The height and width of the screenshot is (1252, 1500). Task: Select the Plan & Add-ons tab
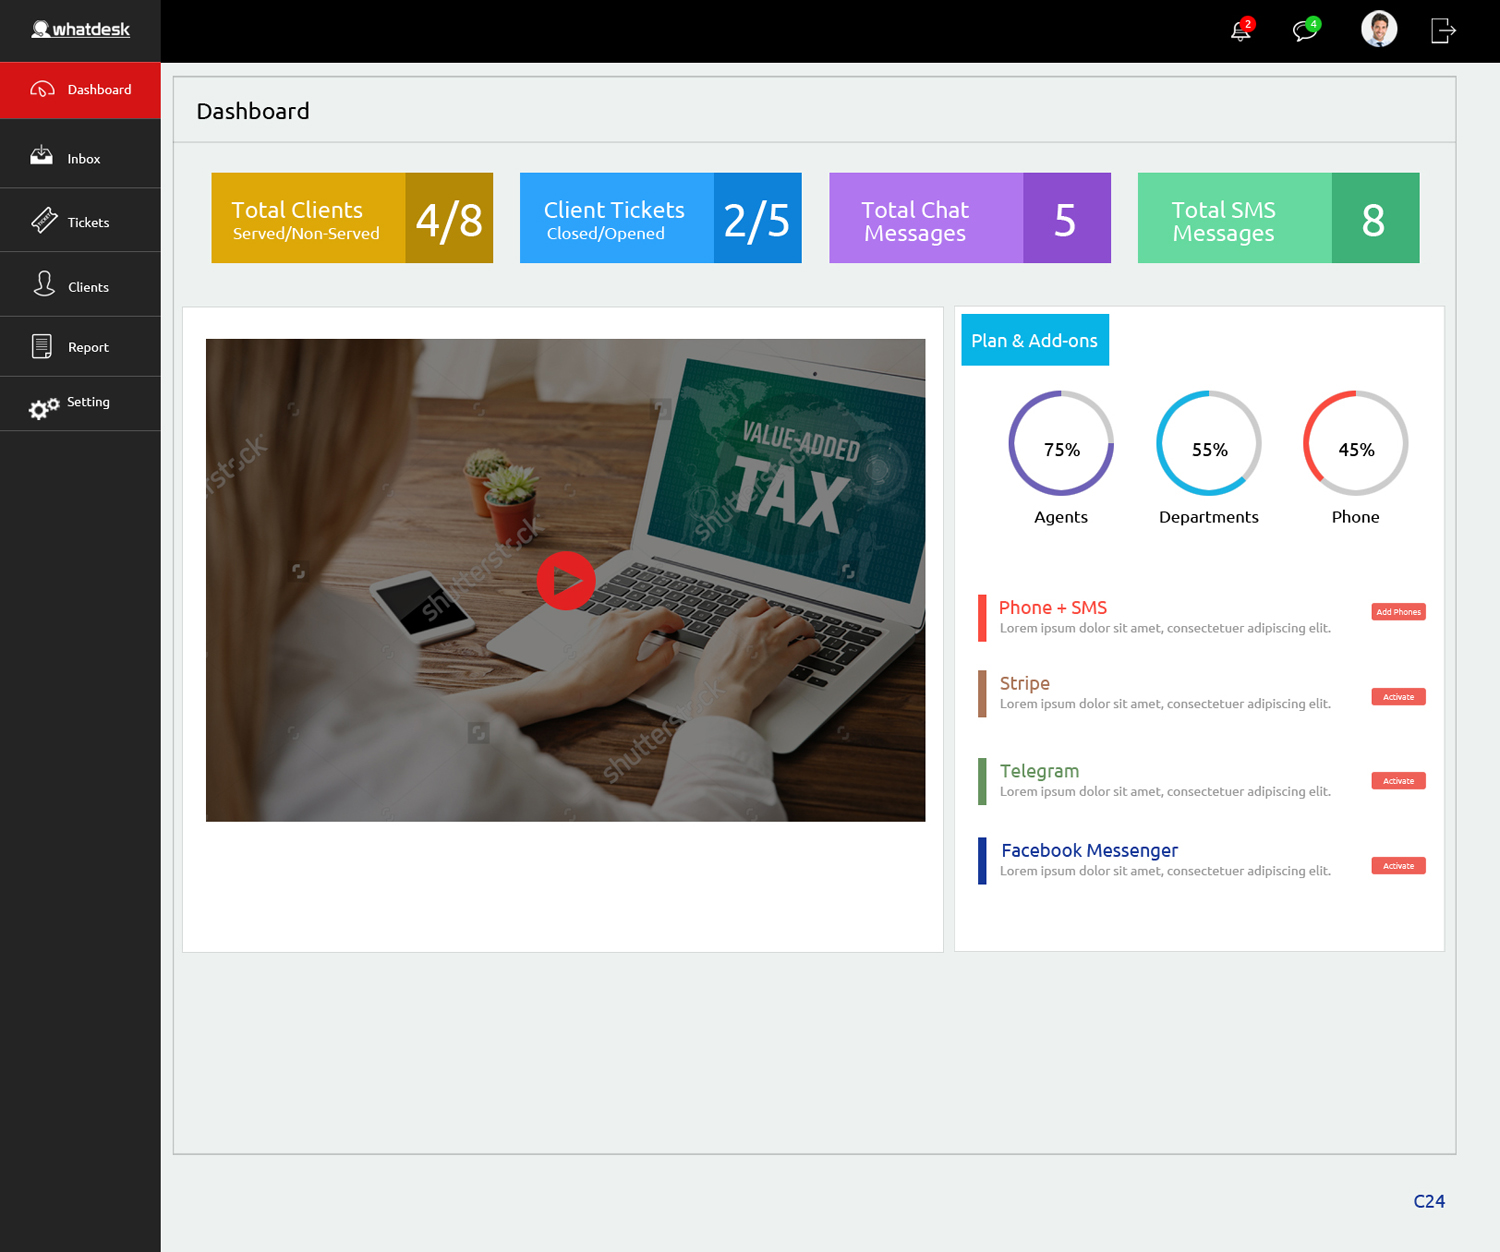[1034, 341]
